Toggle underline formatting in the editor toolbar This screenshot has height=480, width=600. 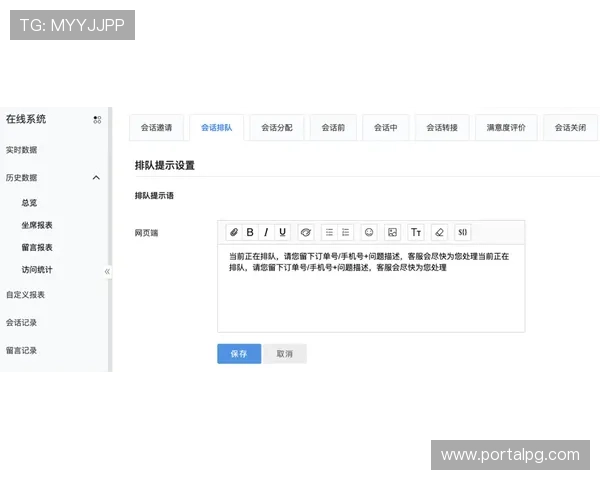(282, 232)
